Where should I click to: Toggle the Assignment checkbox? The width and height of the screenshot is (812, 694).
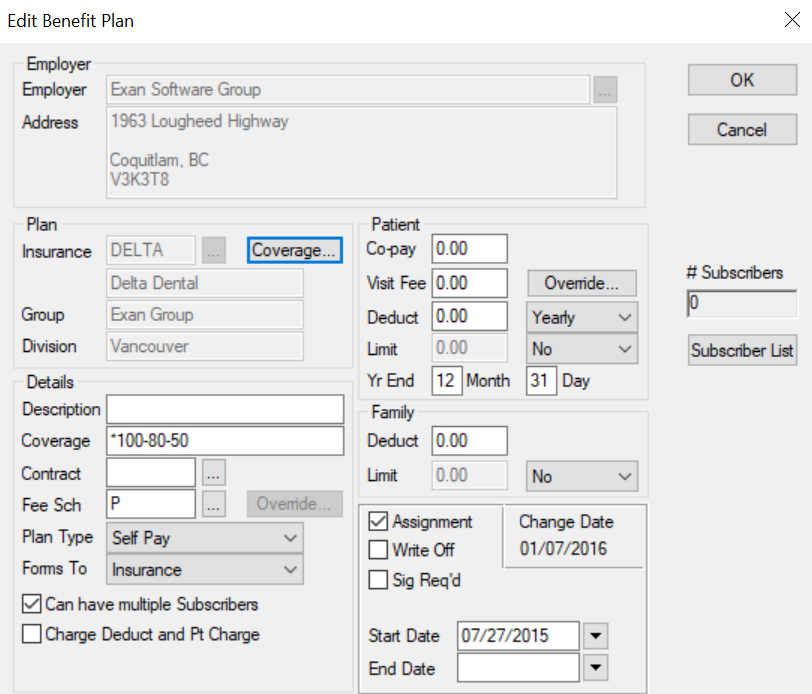379,522
